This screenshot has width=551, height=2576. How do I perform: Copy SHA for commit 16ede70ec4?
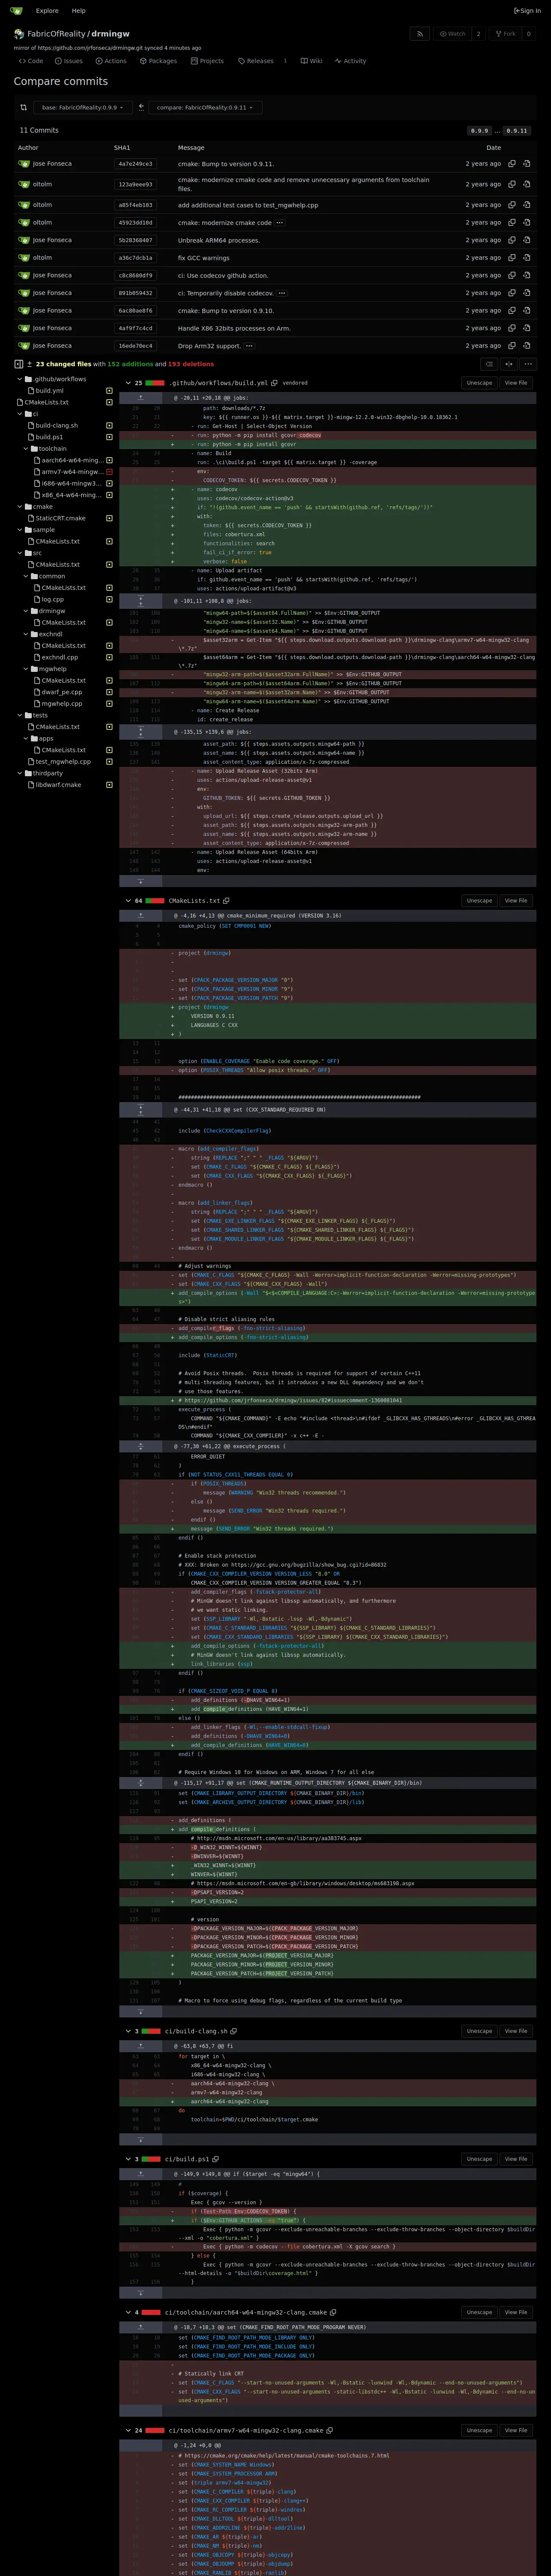click(x=512, y=346)
